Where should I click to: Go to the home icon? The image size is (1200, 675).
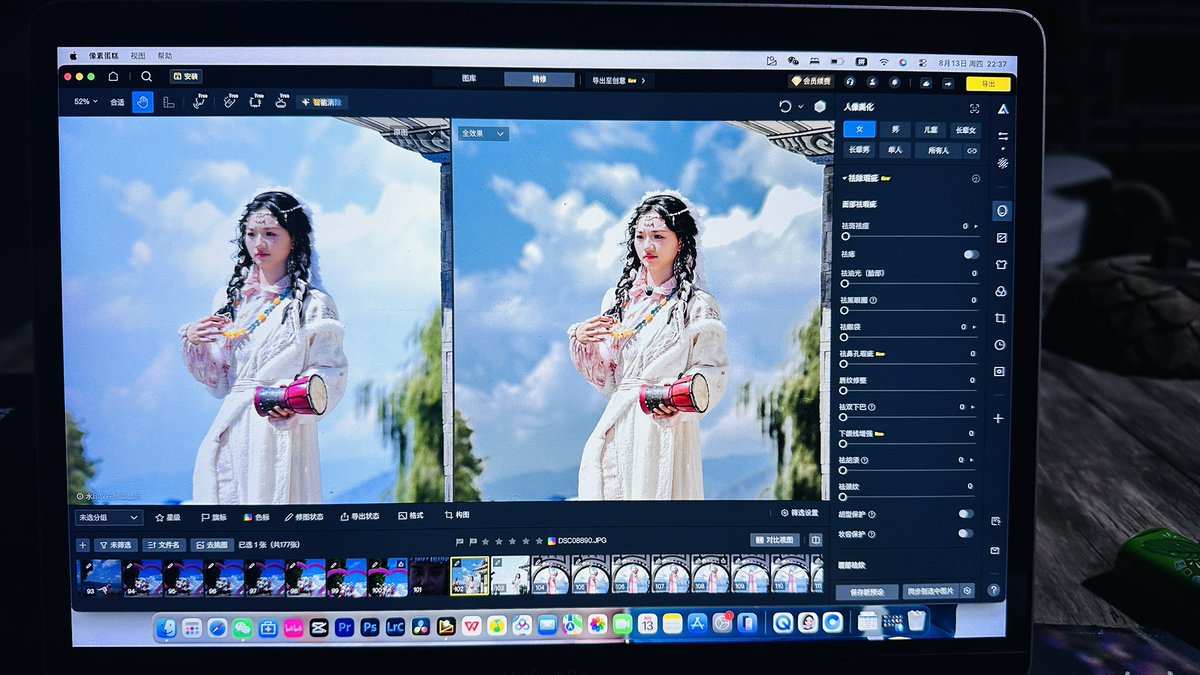114,76
